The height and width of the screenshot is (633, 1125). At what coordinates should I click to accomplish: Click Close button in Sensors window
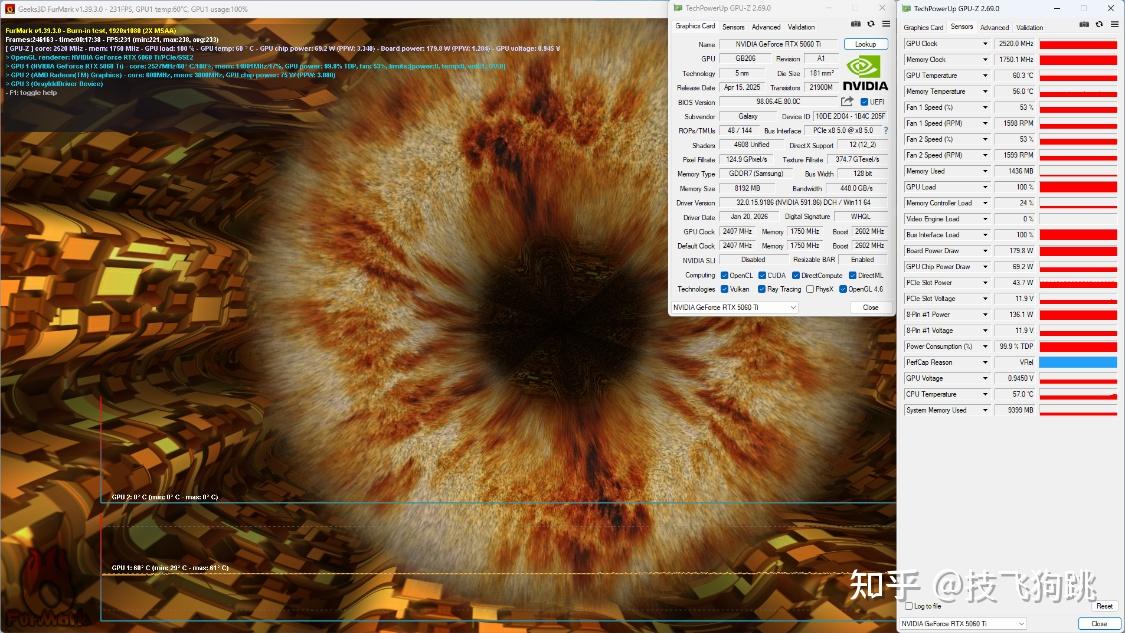(x=1099, y=624)
